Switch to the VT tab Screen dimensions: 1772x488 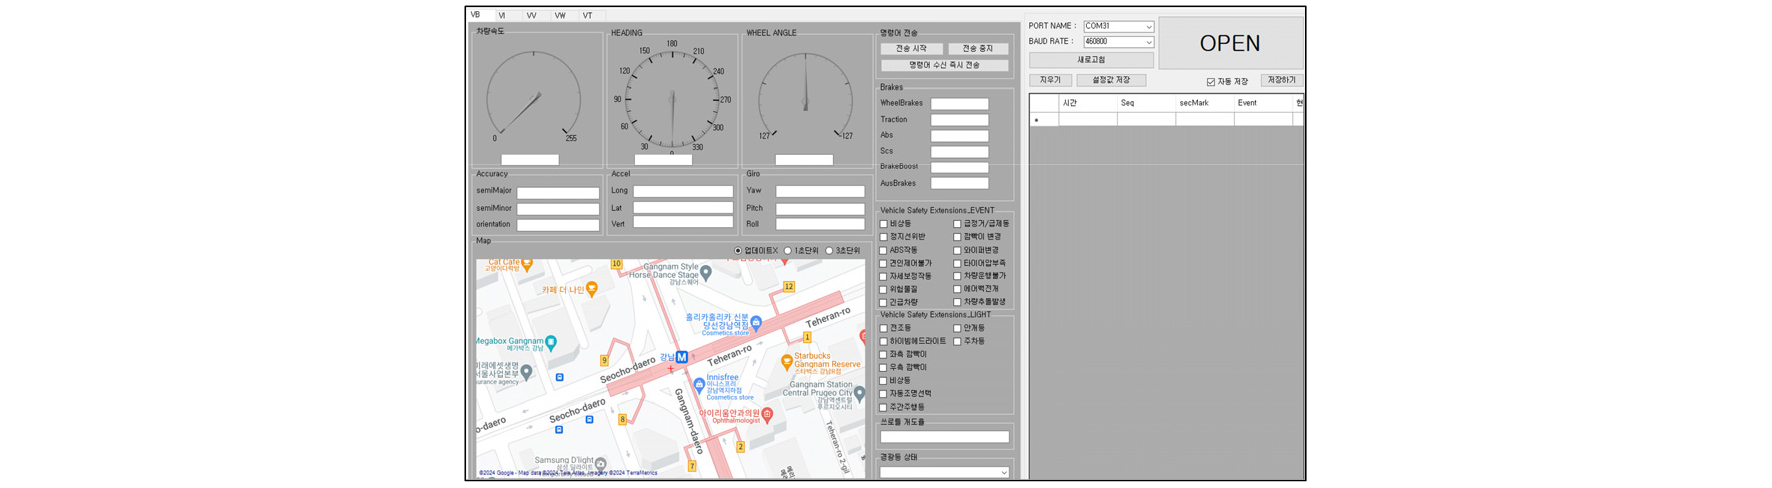point(587,16)
